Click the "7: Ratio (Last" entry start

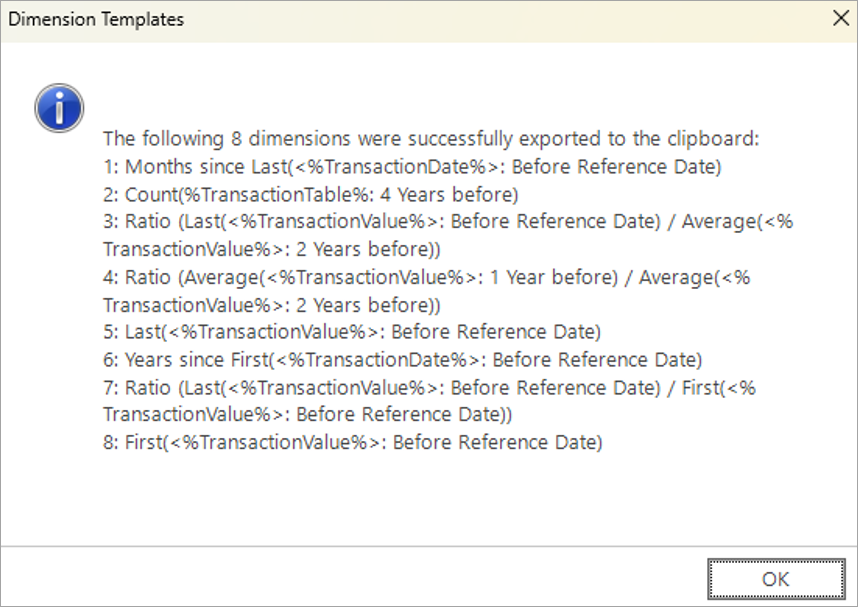pos(165,387)
